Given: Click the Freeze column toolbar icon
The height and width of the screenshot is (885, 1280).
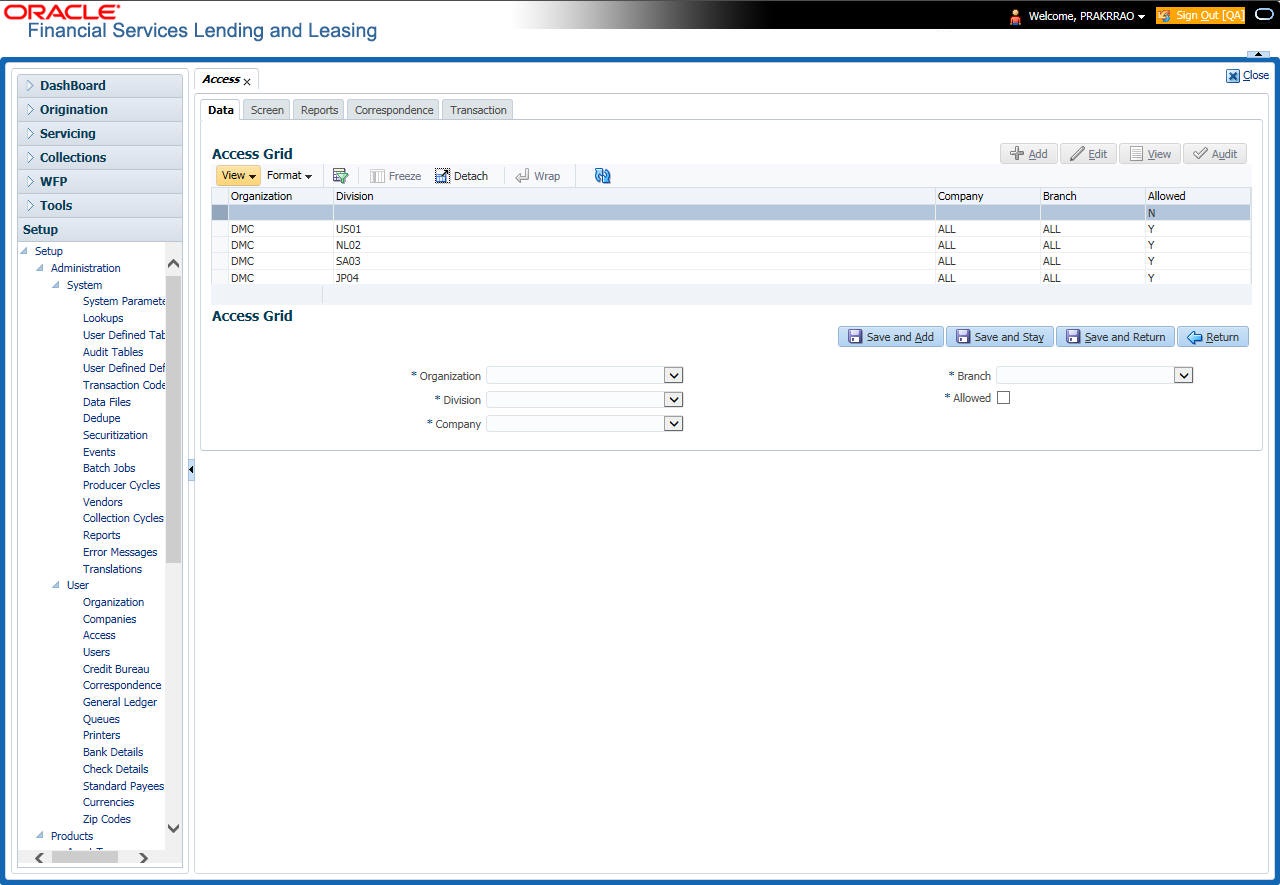Looking at the screenshot, I should (x=395, y=175).
